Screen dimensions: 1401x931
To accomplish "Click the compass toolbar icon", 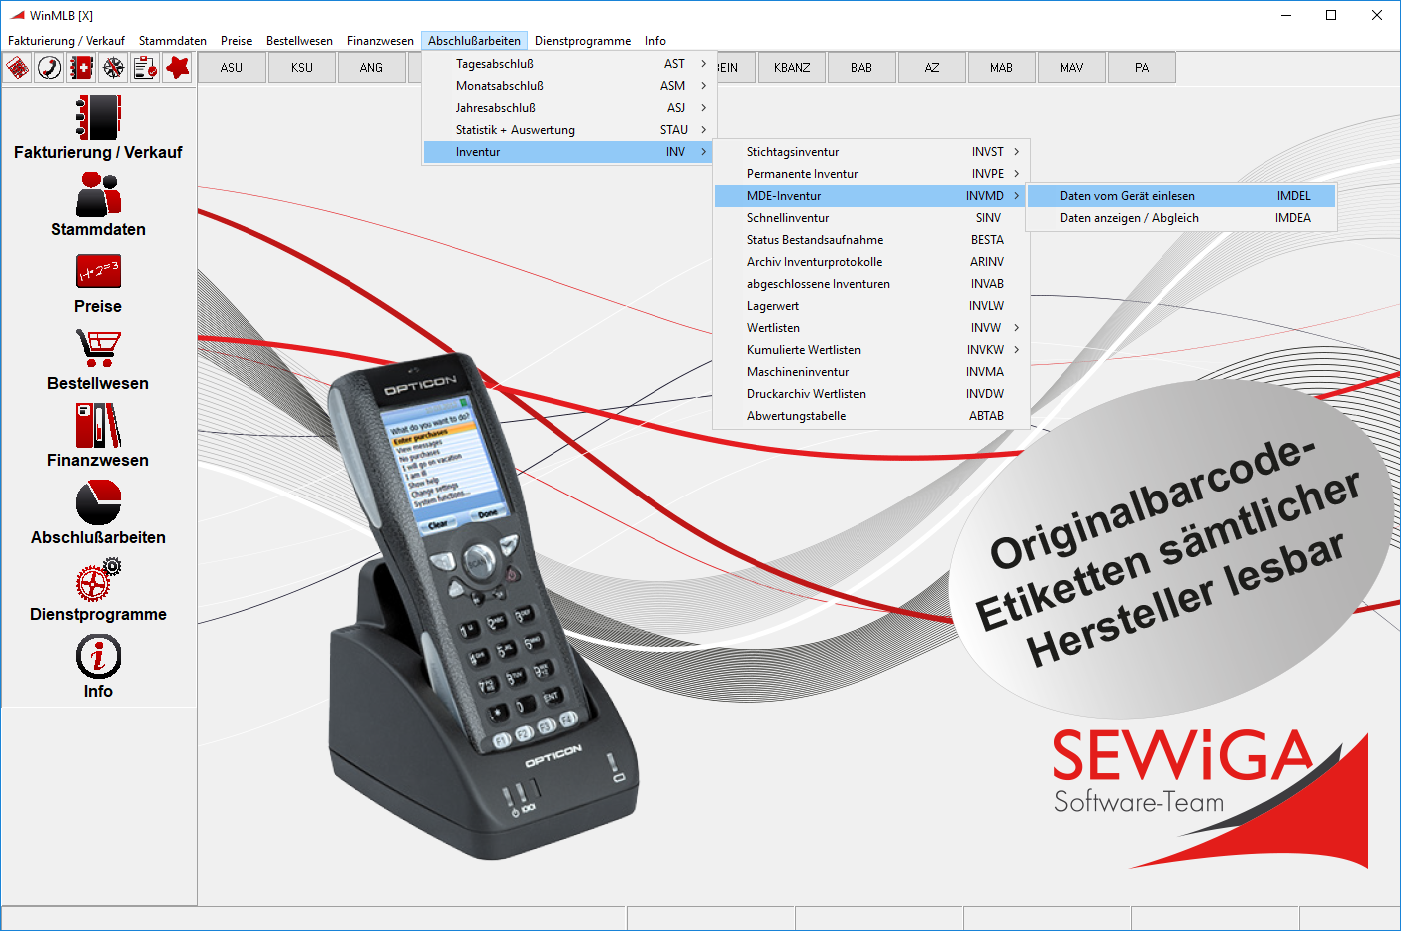I will (114, 68).
